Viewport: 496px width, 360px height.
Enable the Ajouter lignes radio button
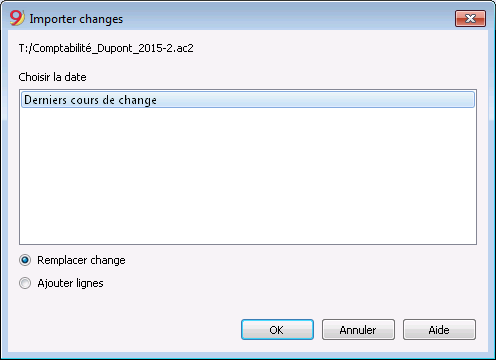click(x=25, y=283)
